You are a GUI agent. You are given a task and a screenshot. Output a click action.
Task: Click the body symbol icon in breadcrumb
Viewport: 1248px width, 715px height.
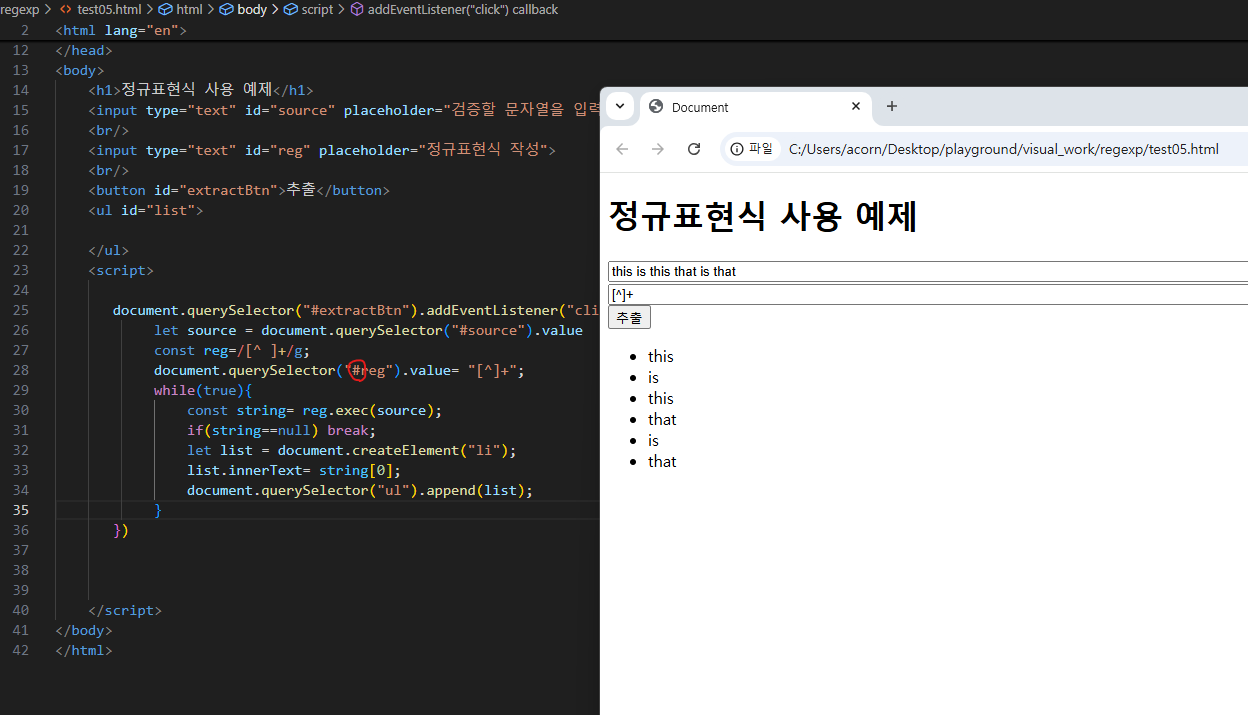227,9
